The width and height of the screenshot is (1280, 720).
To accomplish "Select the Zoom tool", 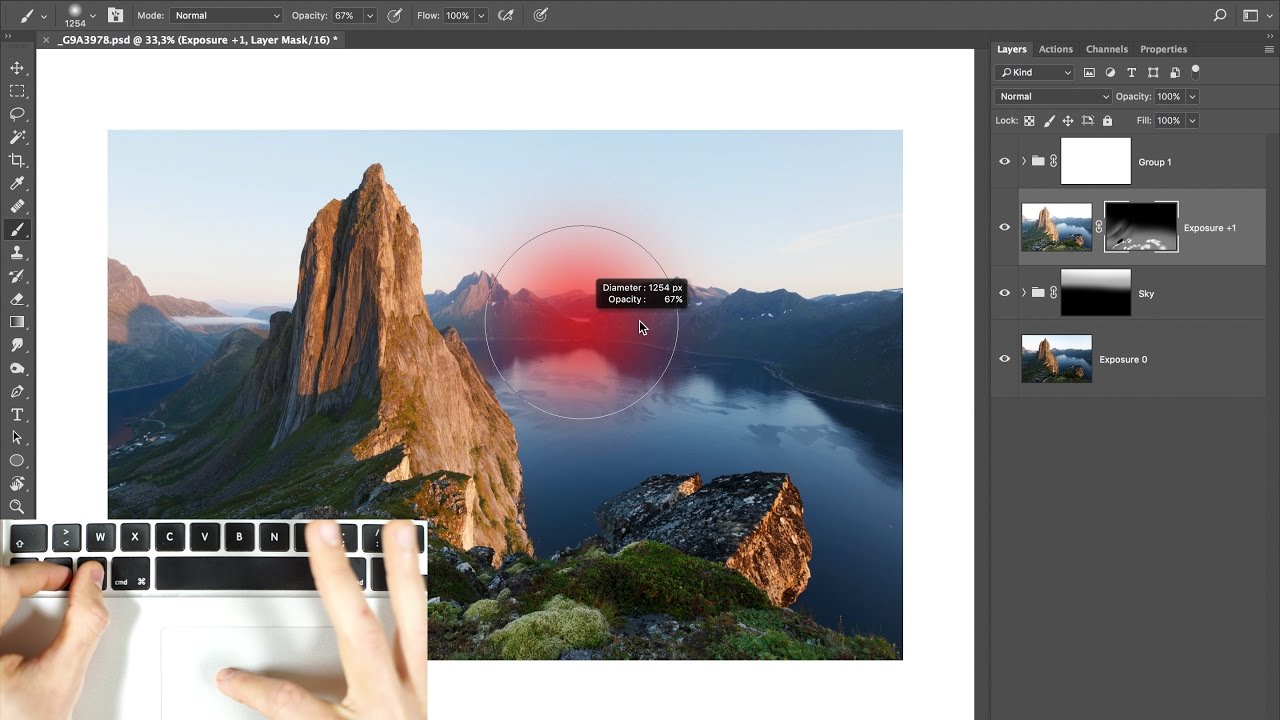I will coord(17,507).
